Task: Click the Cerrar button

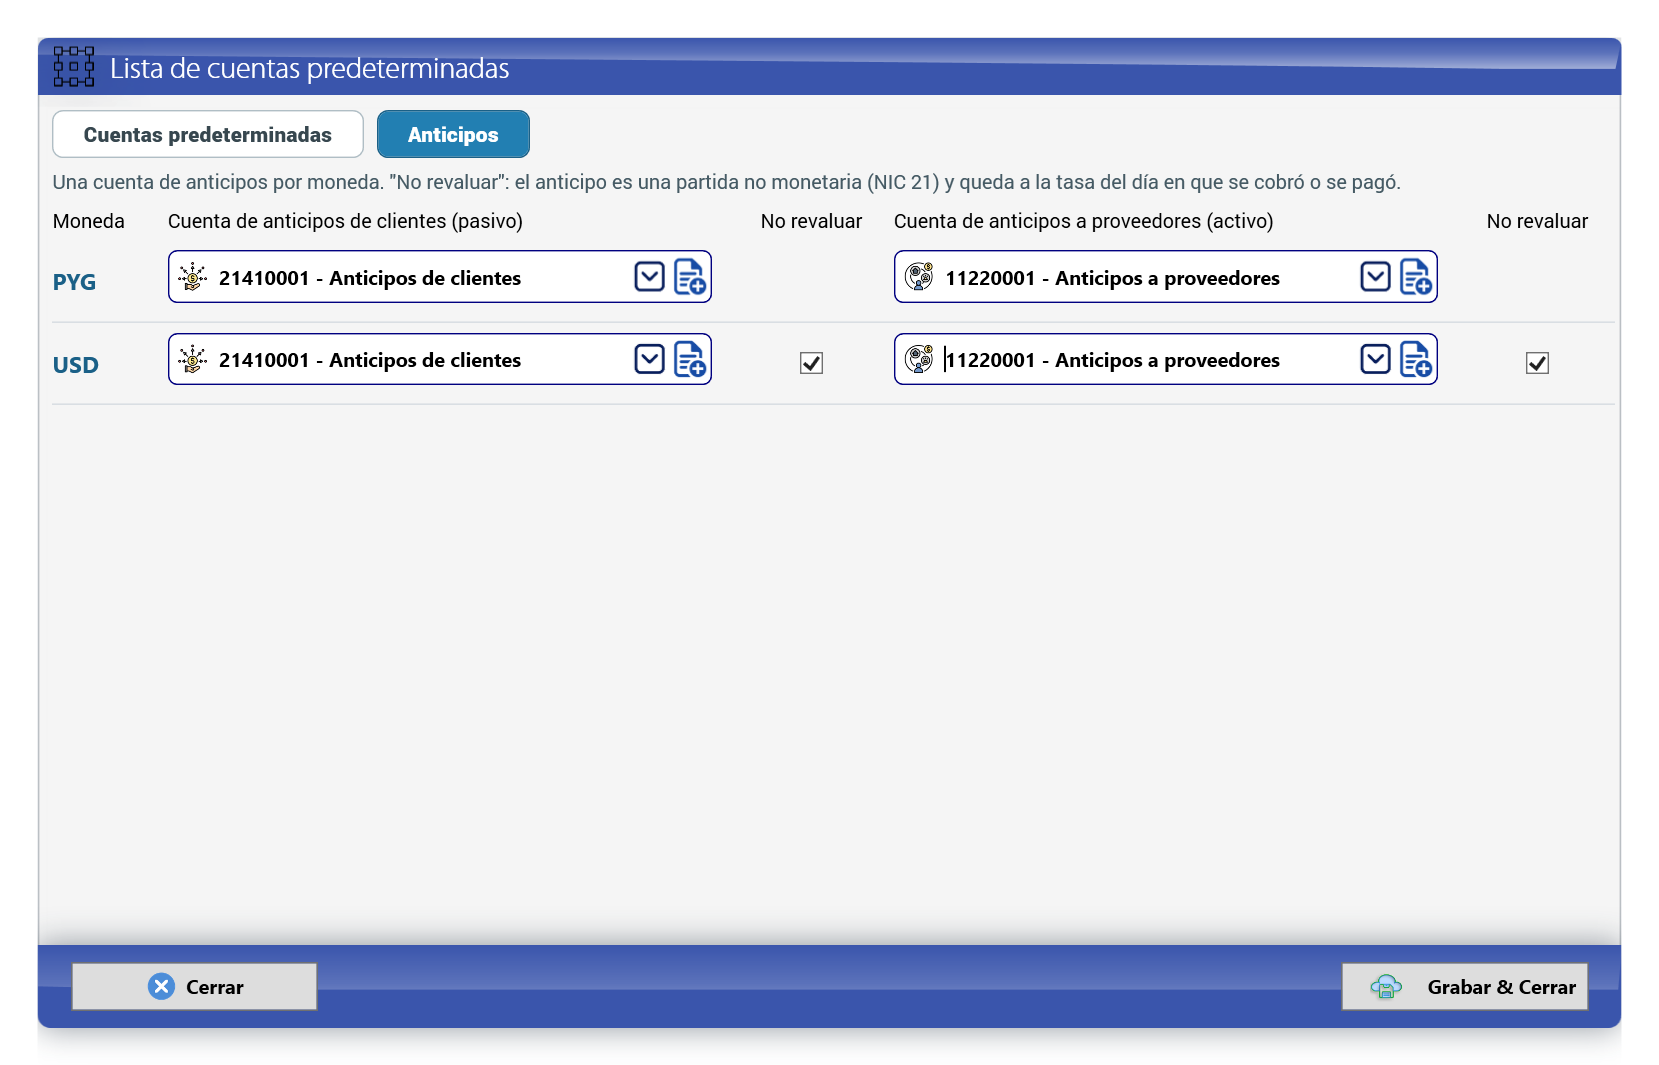Action: click(194, 987)
